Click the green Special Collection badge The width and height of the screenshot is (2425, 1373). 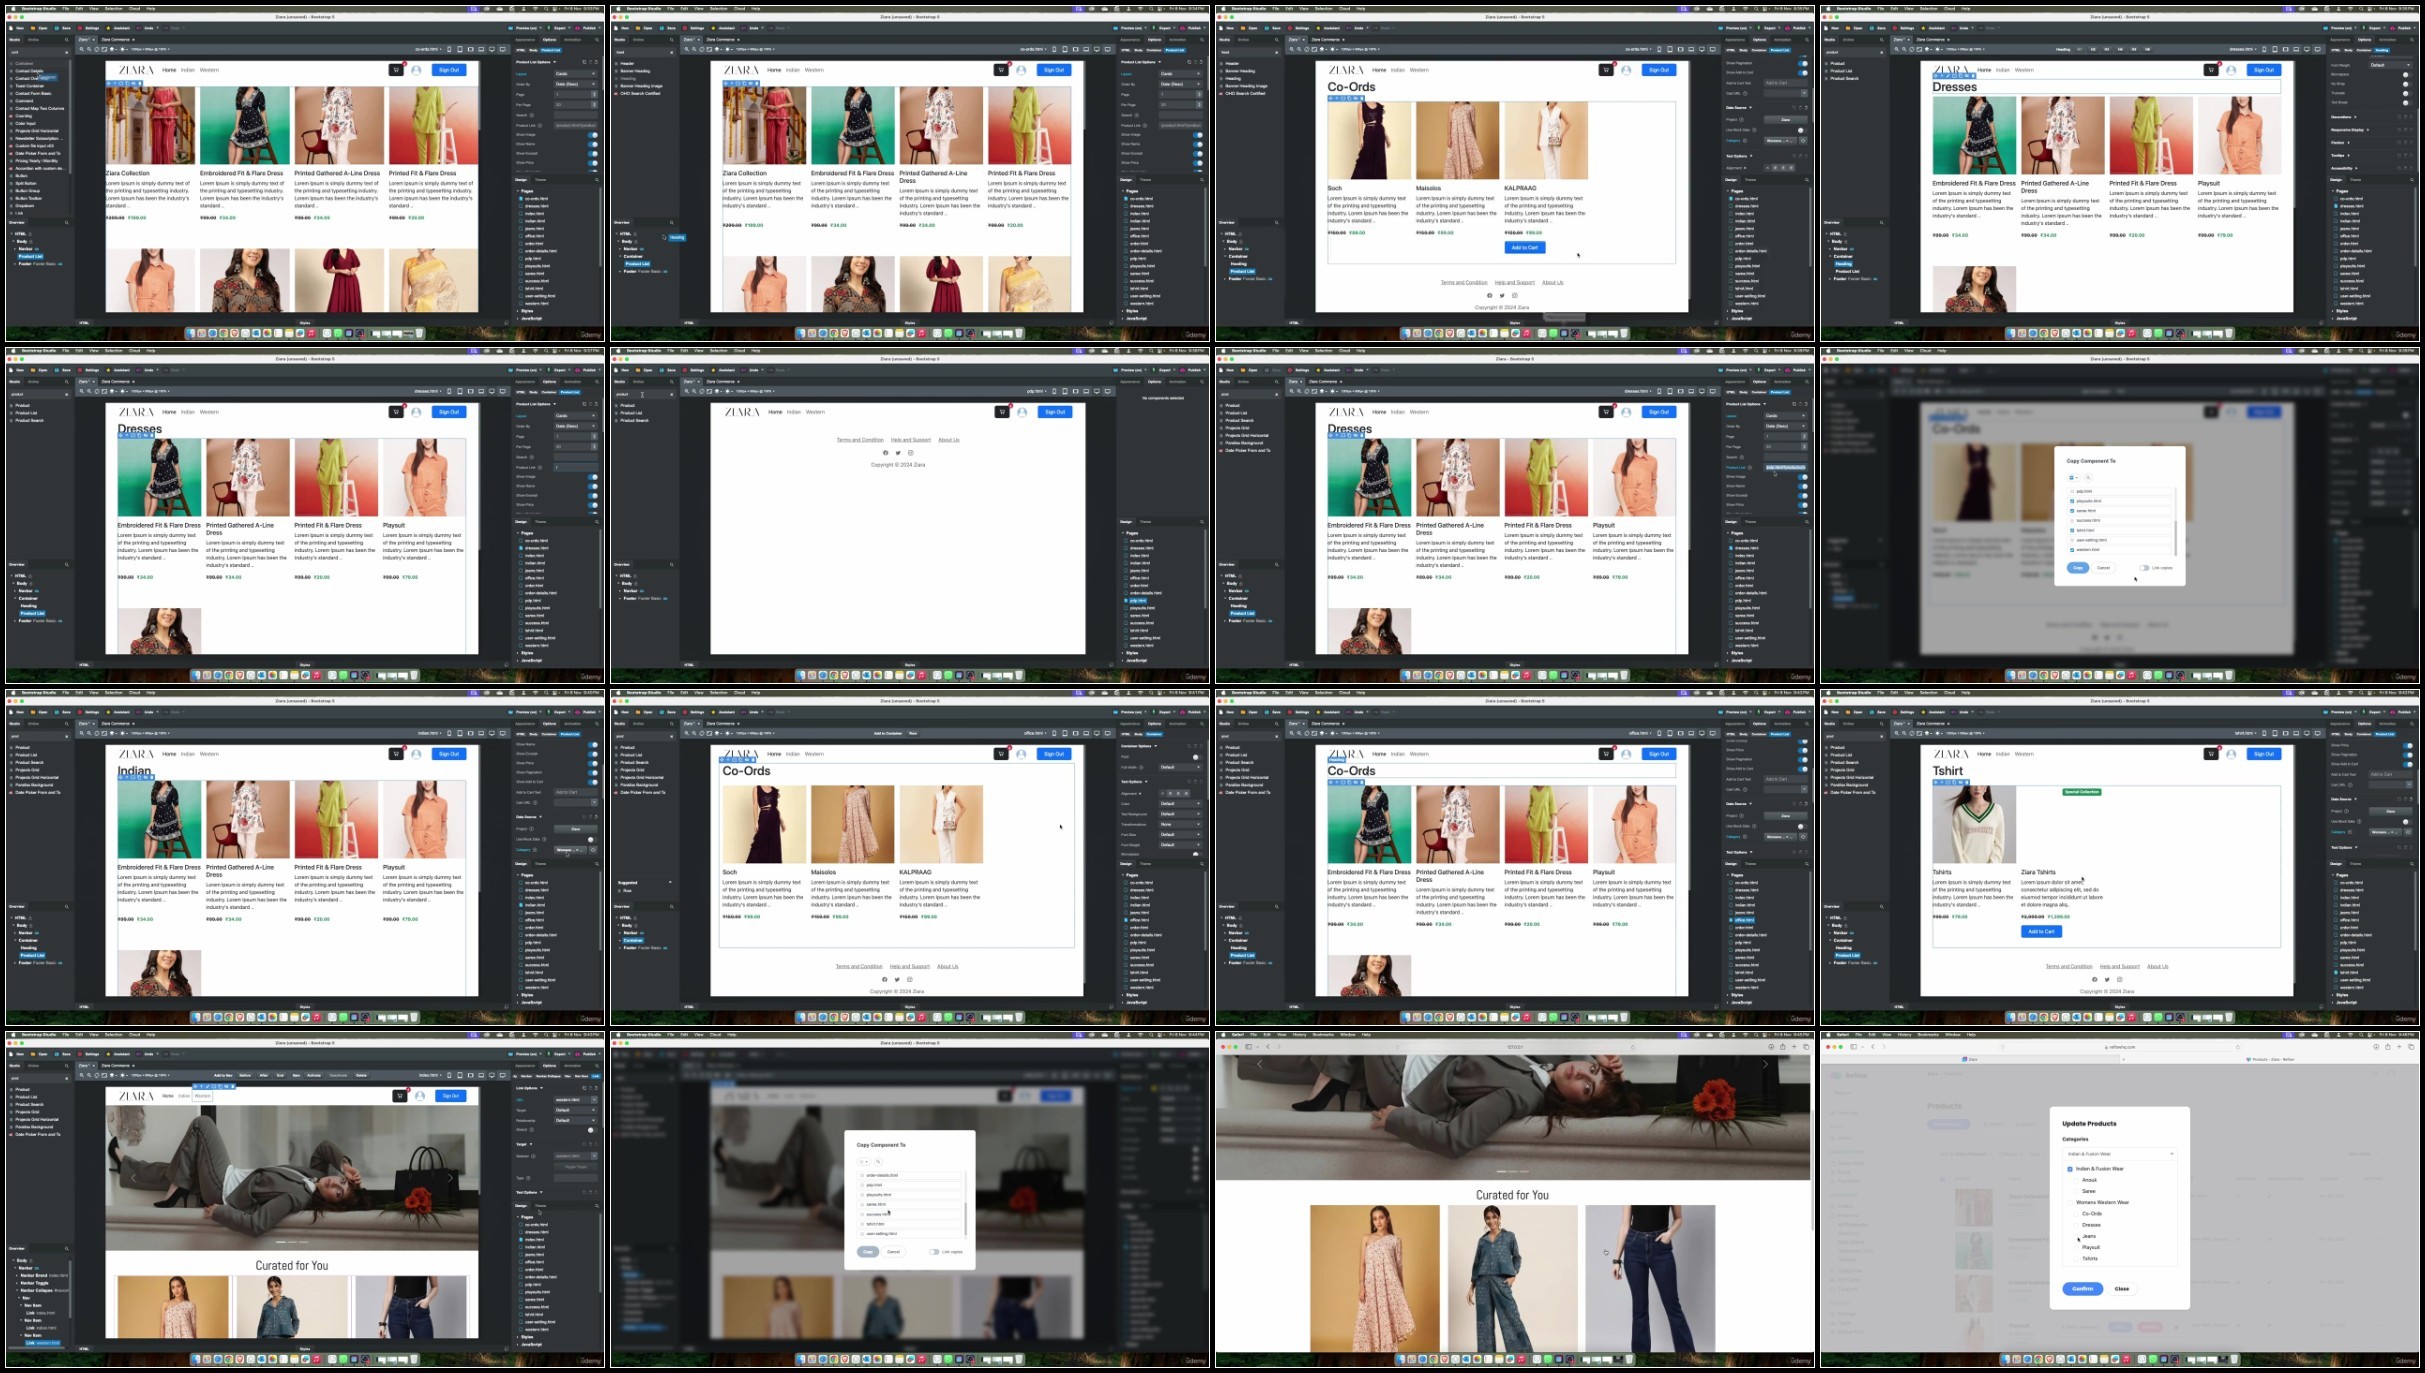(x=2082, y=791)
